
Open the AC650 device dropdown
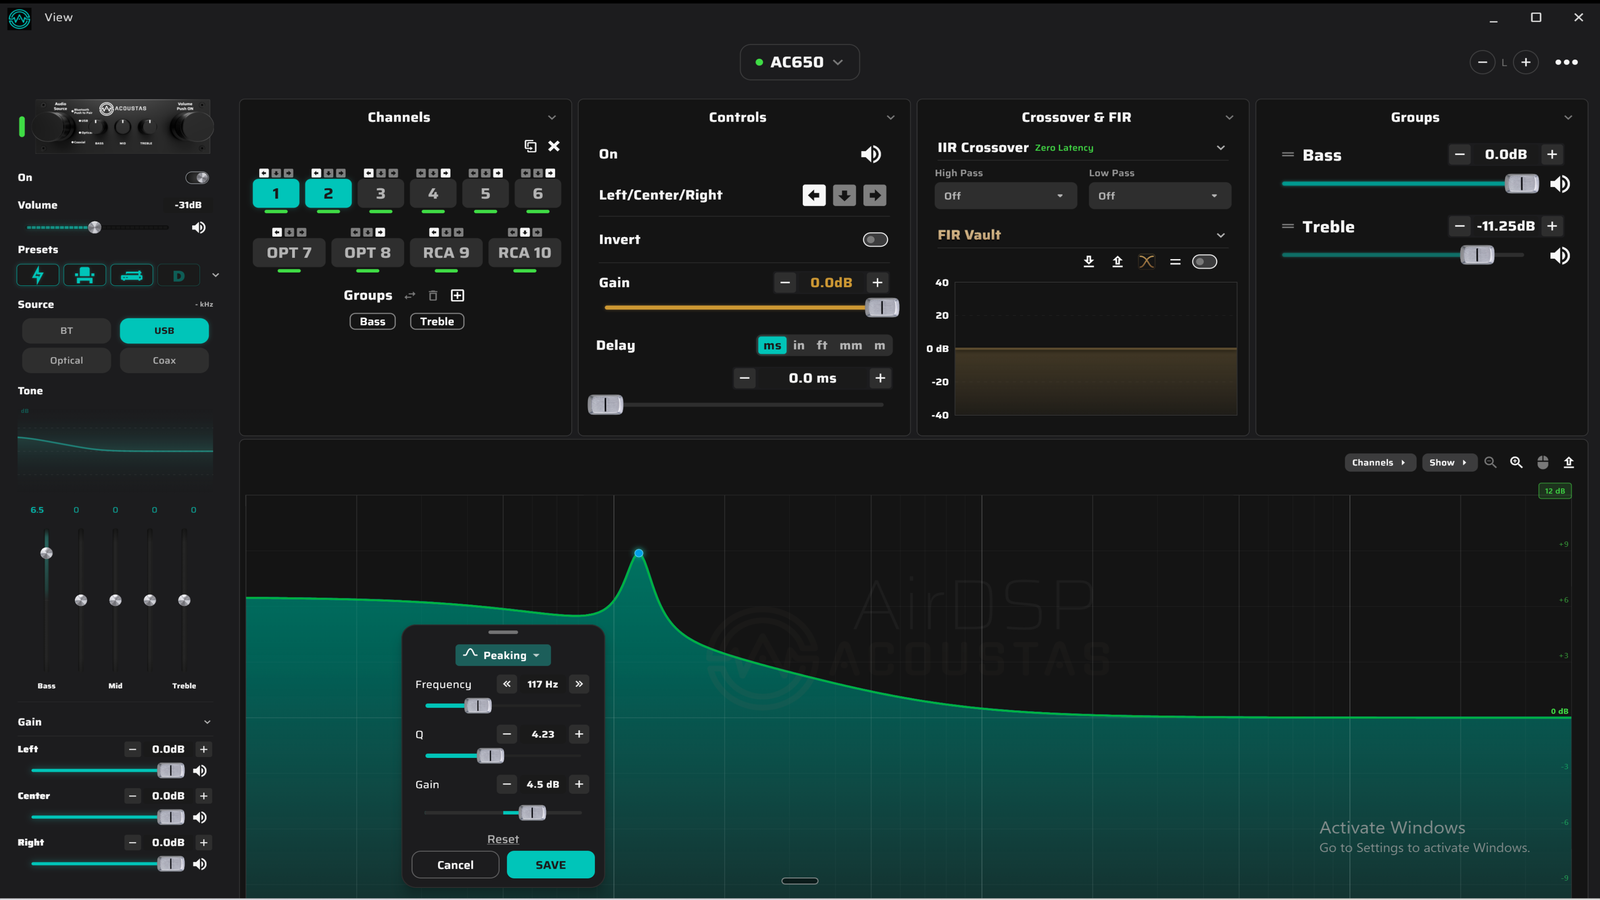click(x=800, y=62)
